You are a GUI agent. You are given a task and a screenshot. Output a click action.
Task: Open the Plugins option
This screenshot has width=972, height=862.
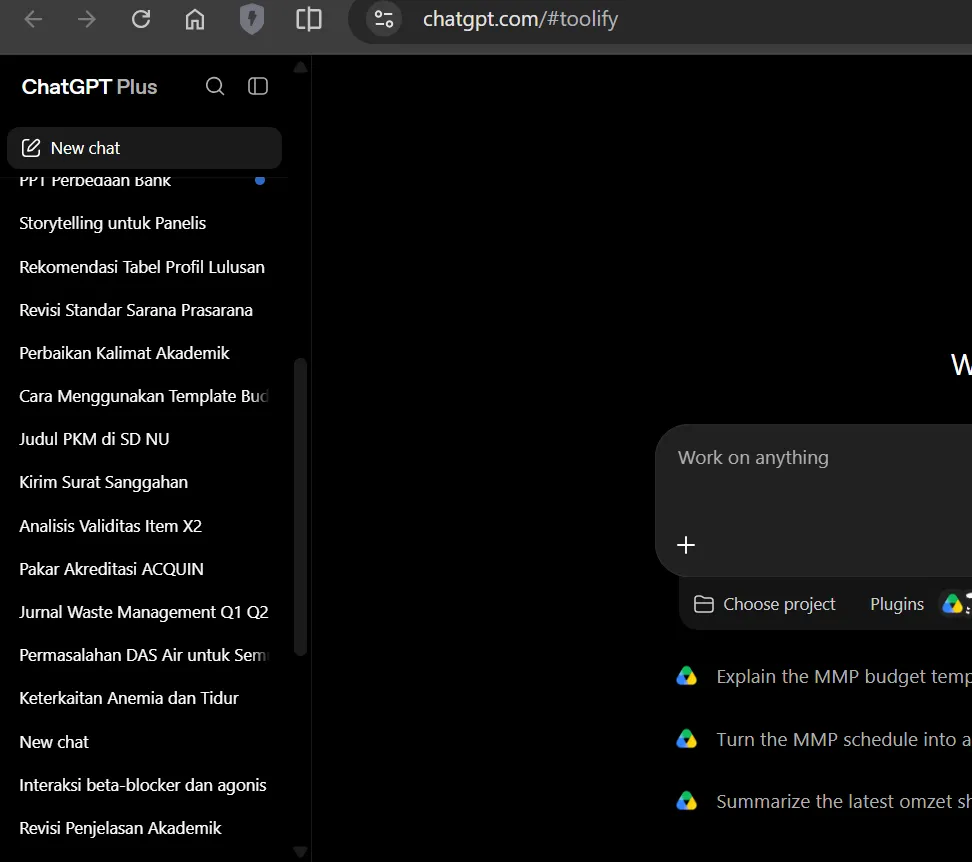[896, 604]
